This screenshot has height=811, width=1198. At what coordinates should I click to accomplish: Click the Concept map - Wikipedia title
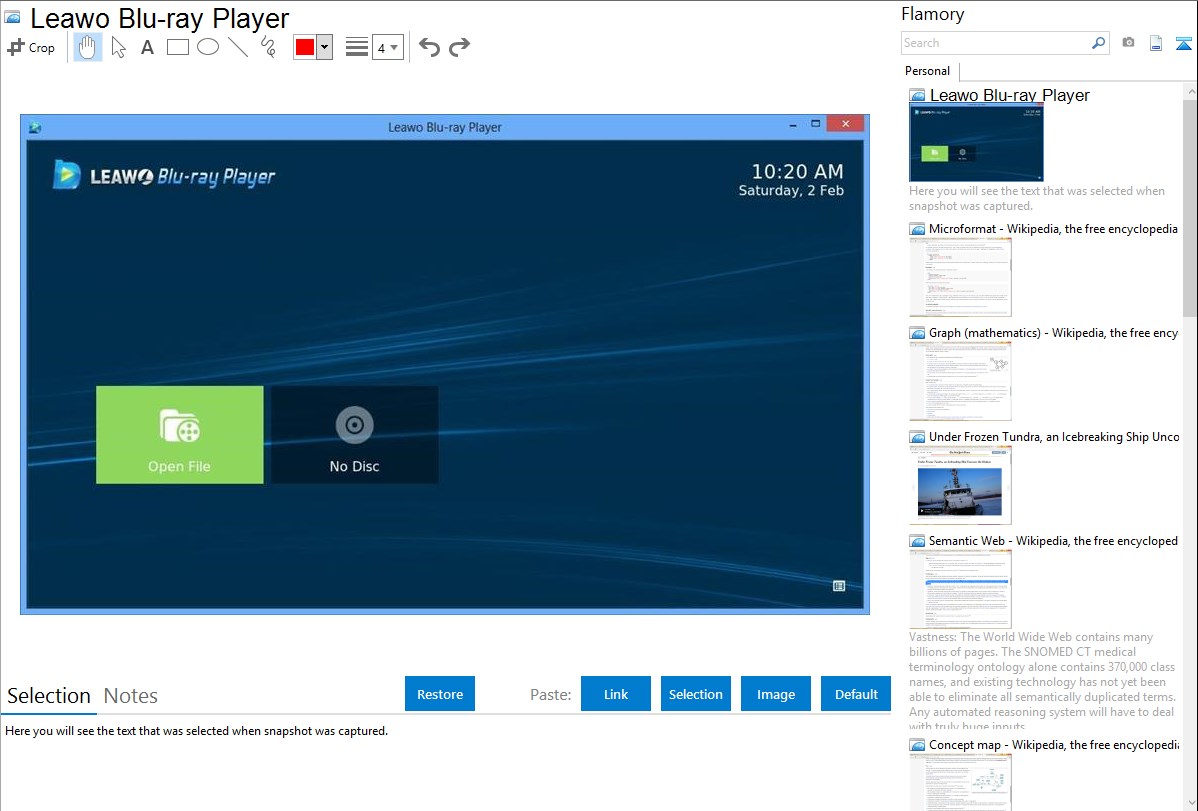pyautogui.click(x=1053, y=744)
